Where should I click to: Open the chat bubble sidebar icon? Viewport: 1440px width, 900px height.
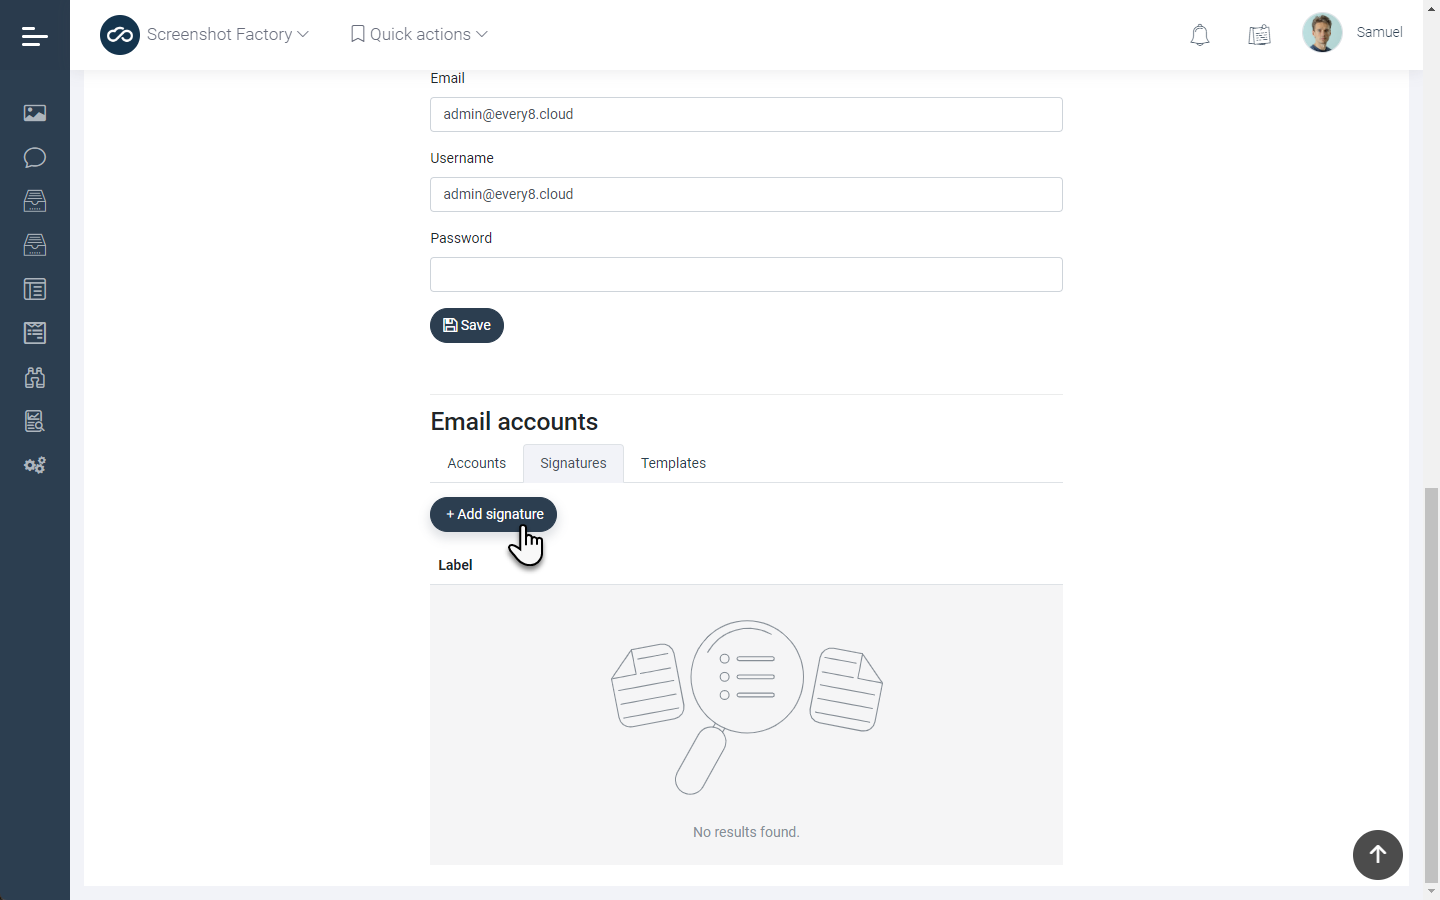coord(35,157)
